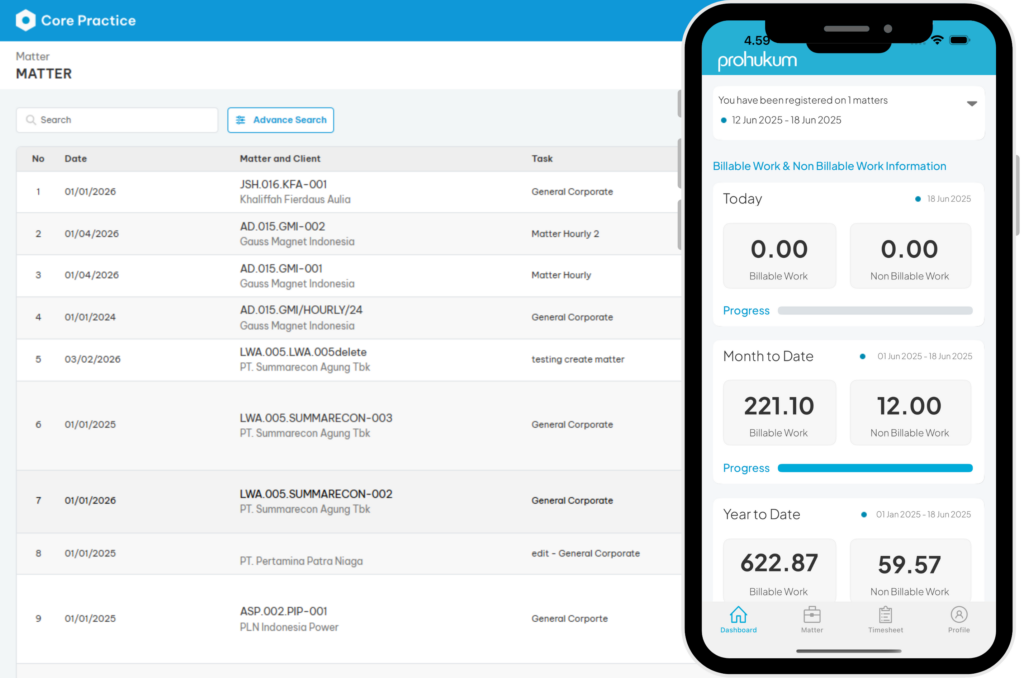Select matter LWA.005.SUMMARECON-003
This screenshot has height=678, width=1024.
pos(316,418)
